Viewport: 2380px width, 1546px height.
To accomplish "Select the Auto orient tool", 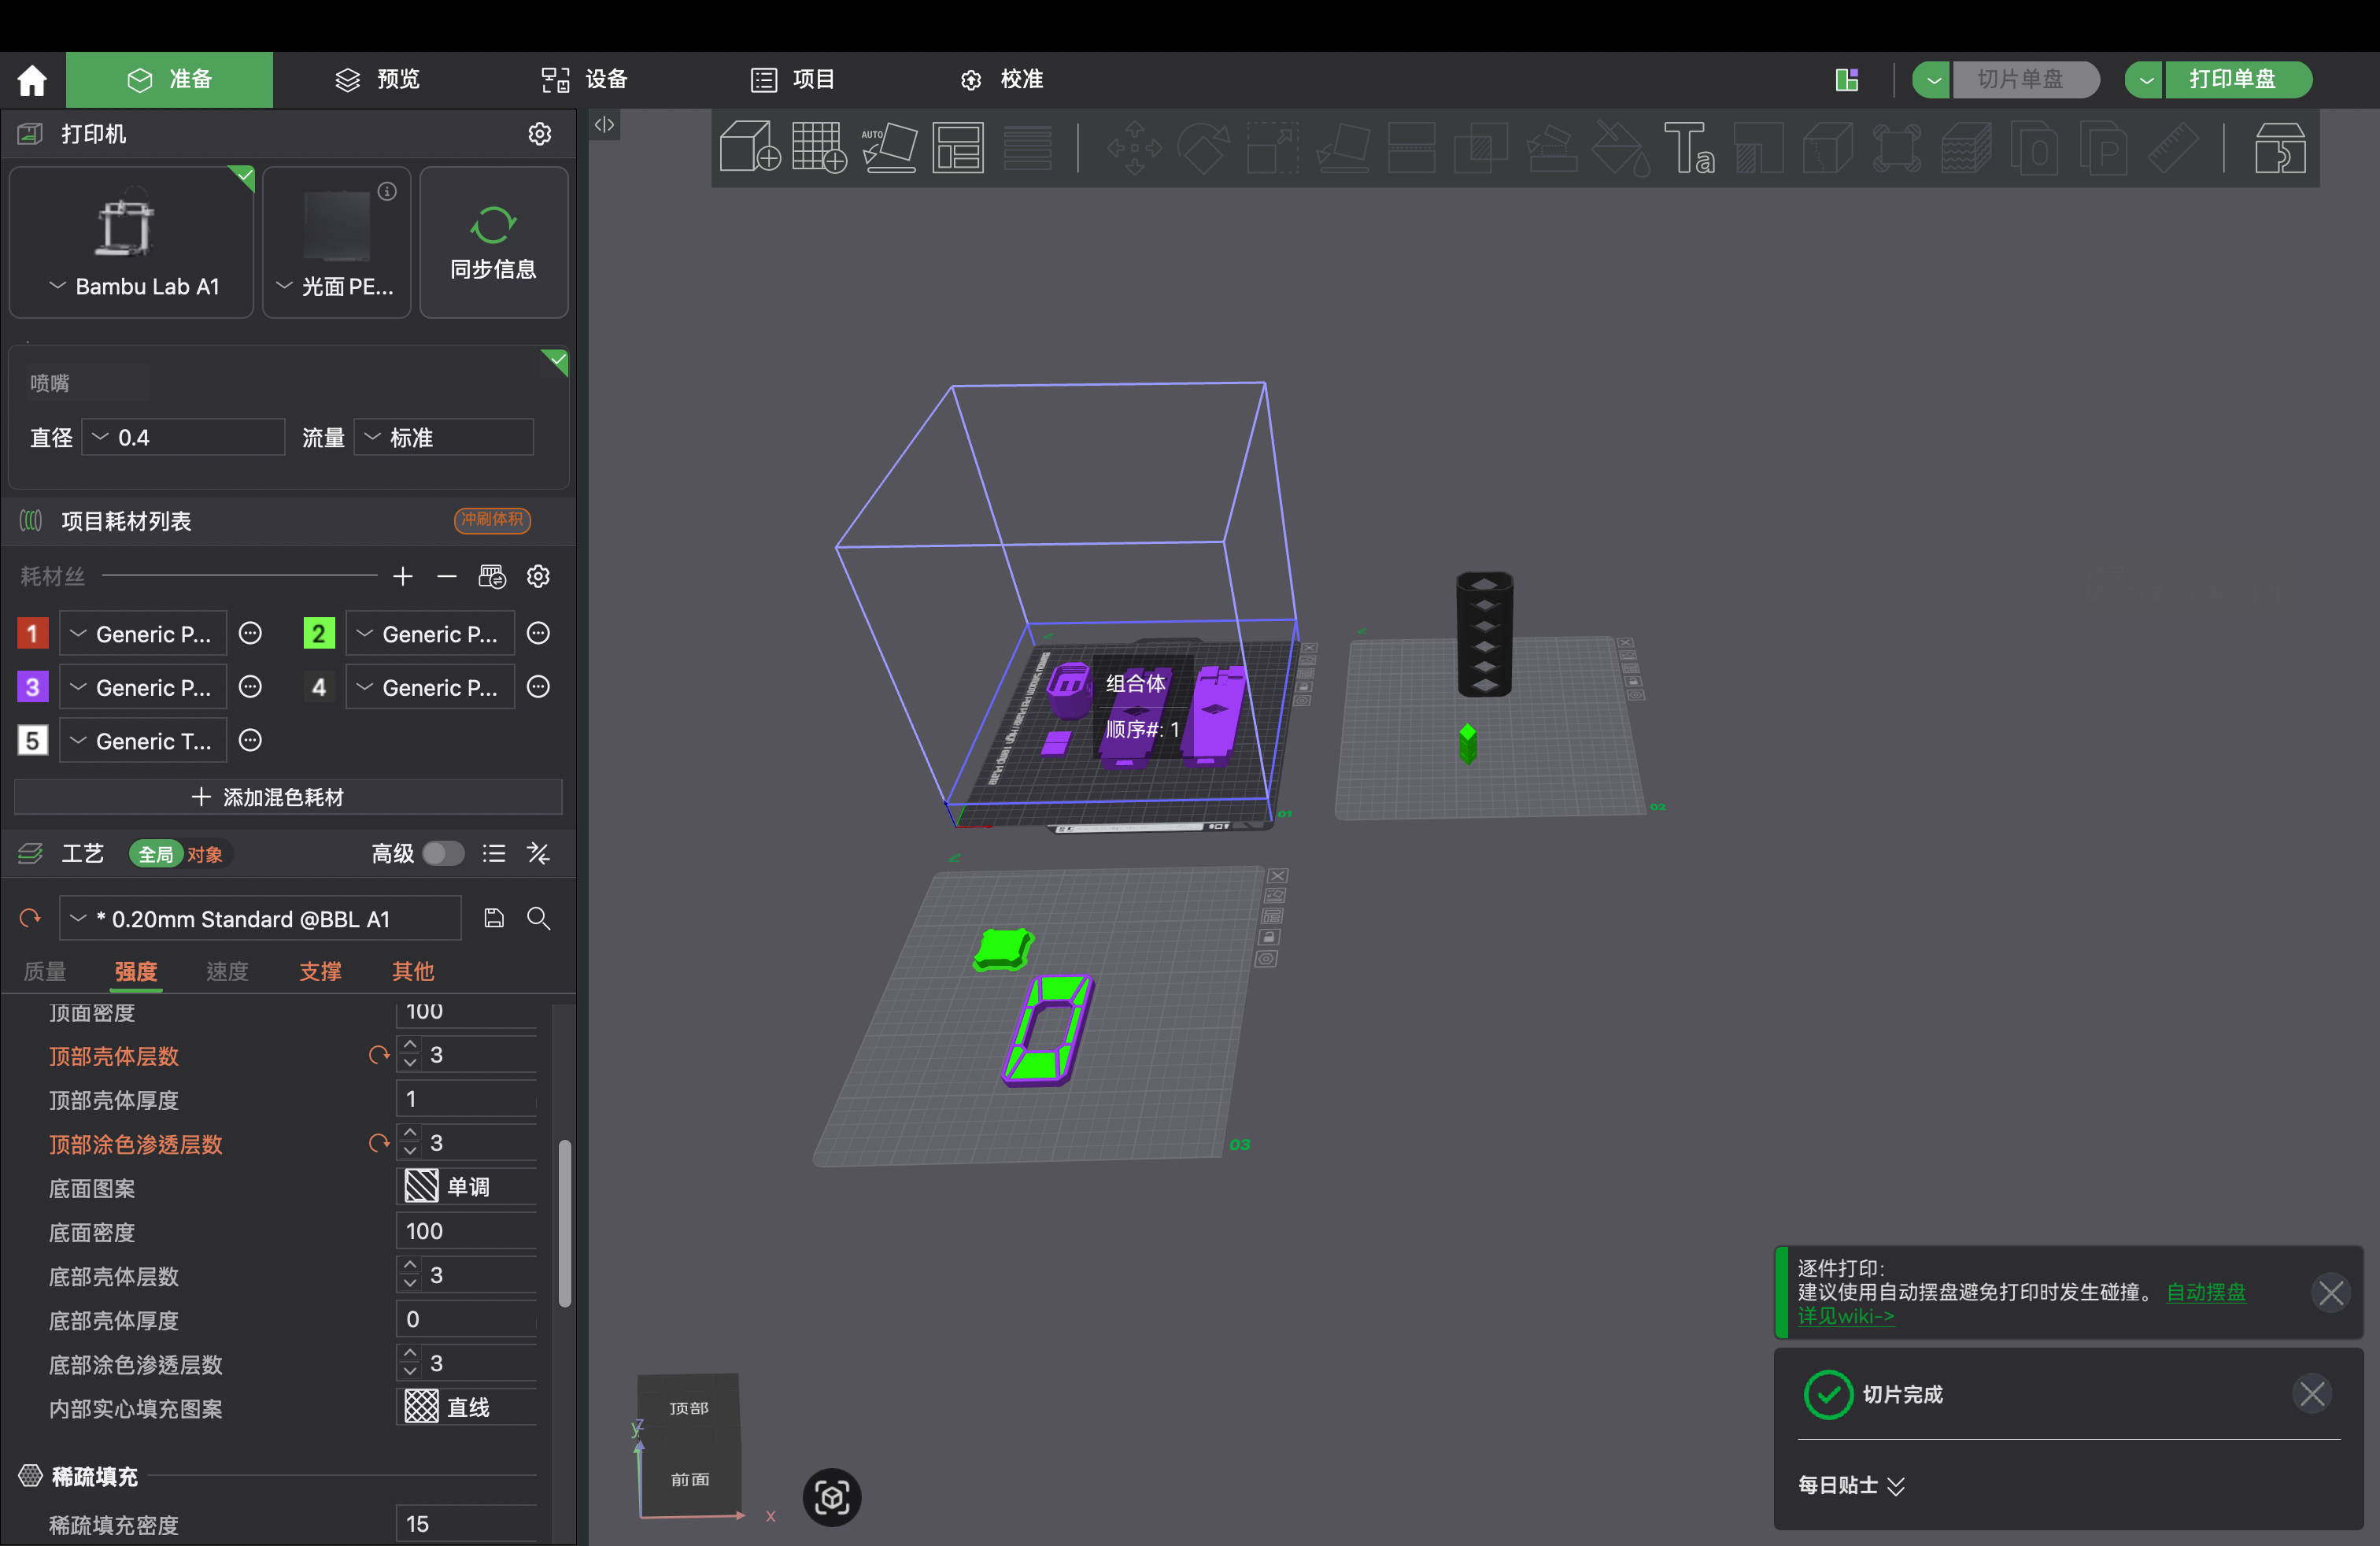I will [x=889, y=147].
